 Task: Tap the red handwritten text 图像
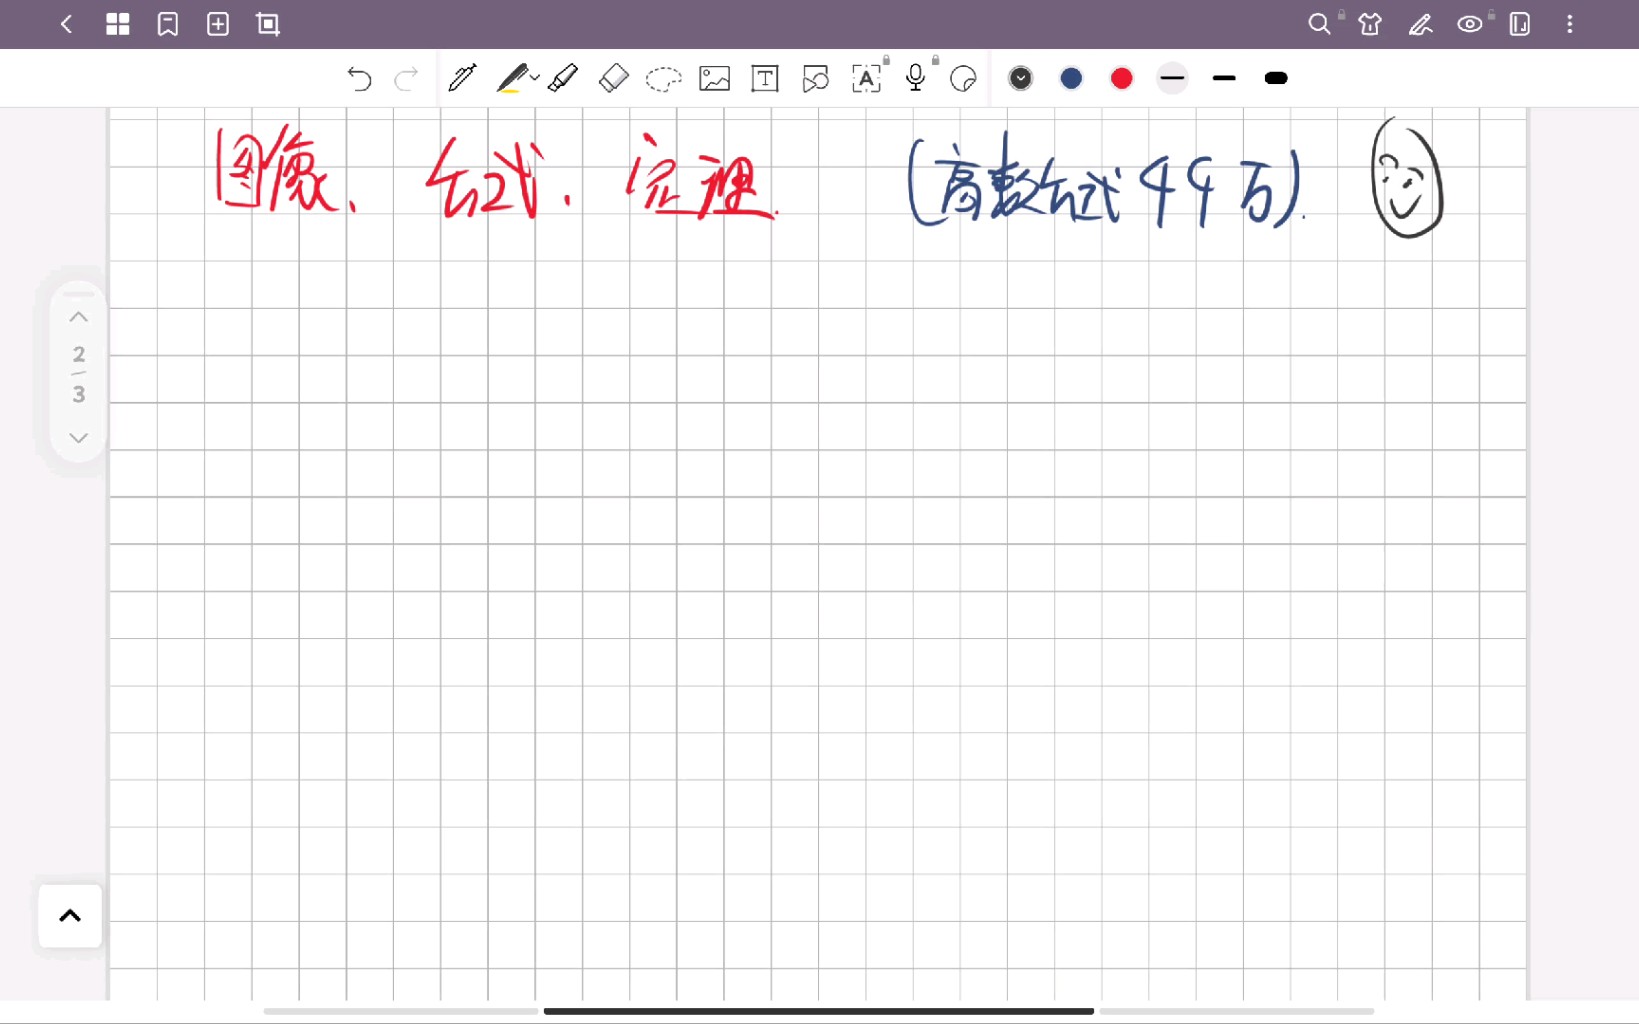(276, 170)
